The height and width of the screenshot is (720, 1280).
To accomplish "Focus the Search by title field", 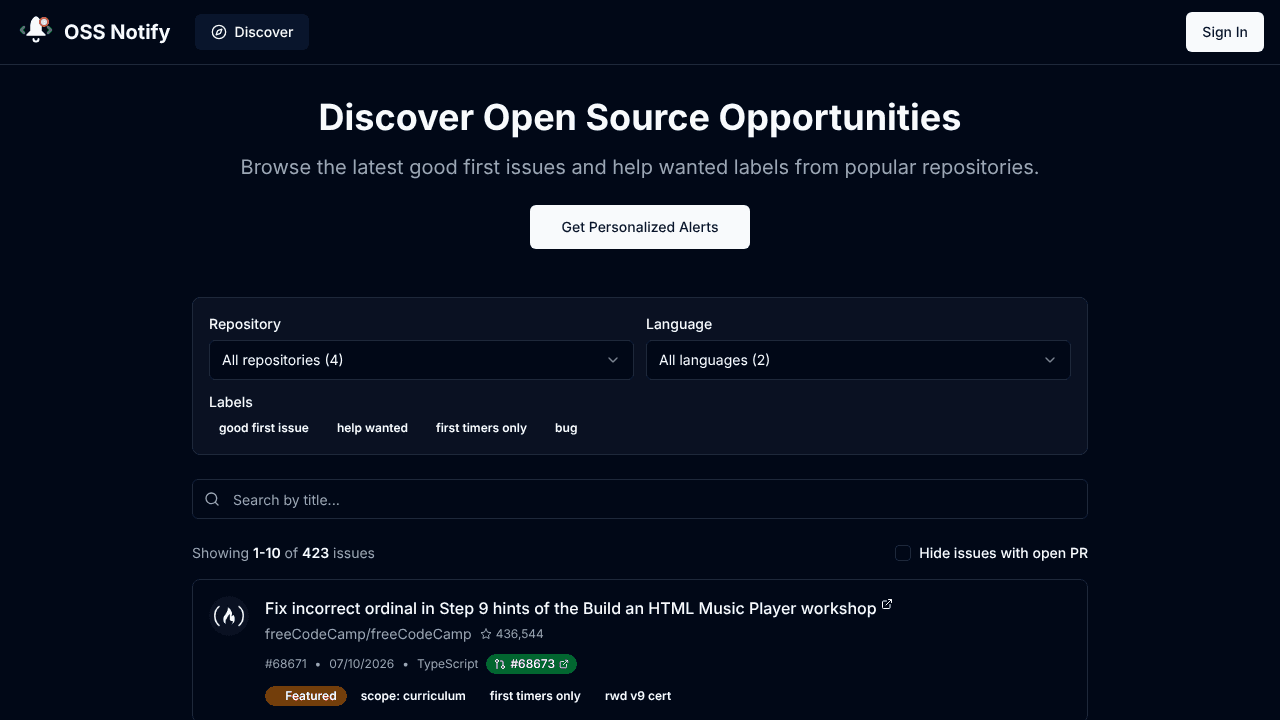I will 640,499.
